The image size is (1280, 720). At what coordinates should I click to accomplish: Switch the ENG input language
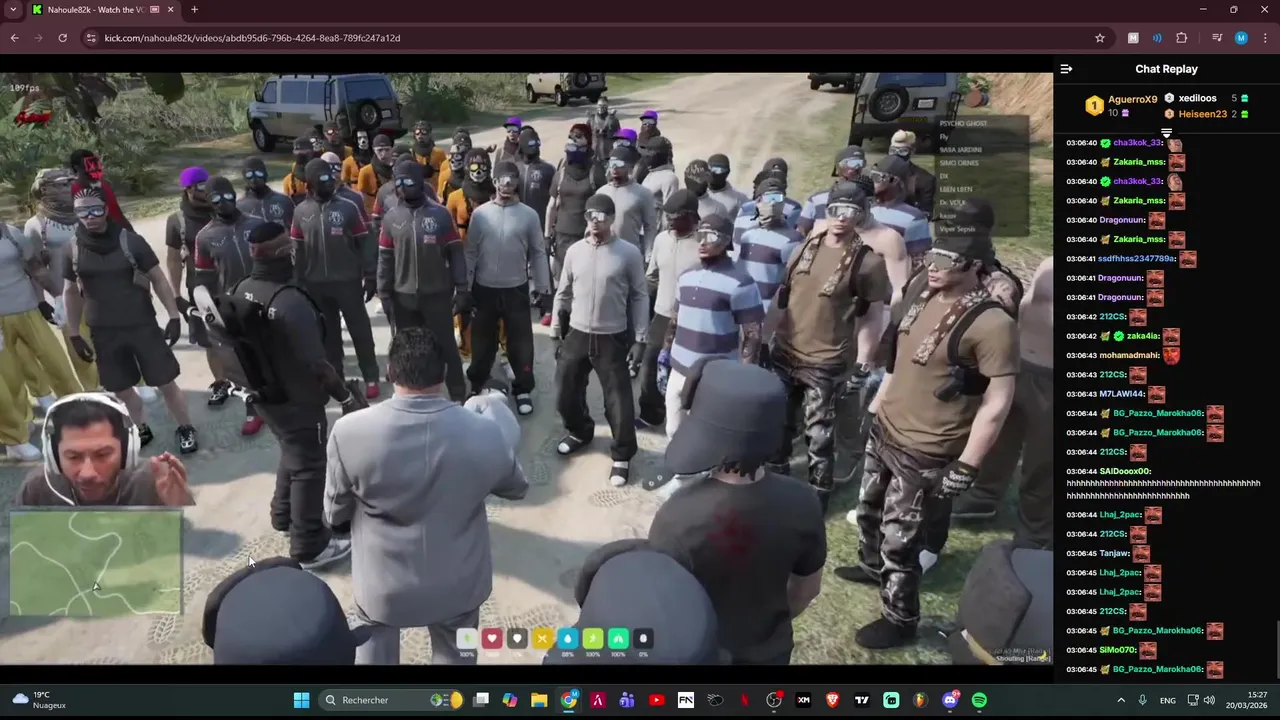[1168, 700]
